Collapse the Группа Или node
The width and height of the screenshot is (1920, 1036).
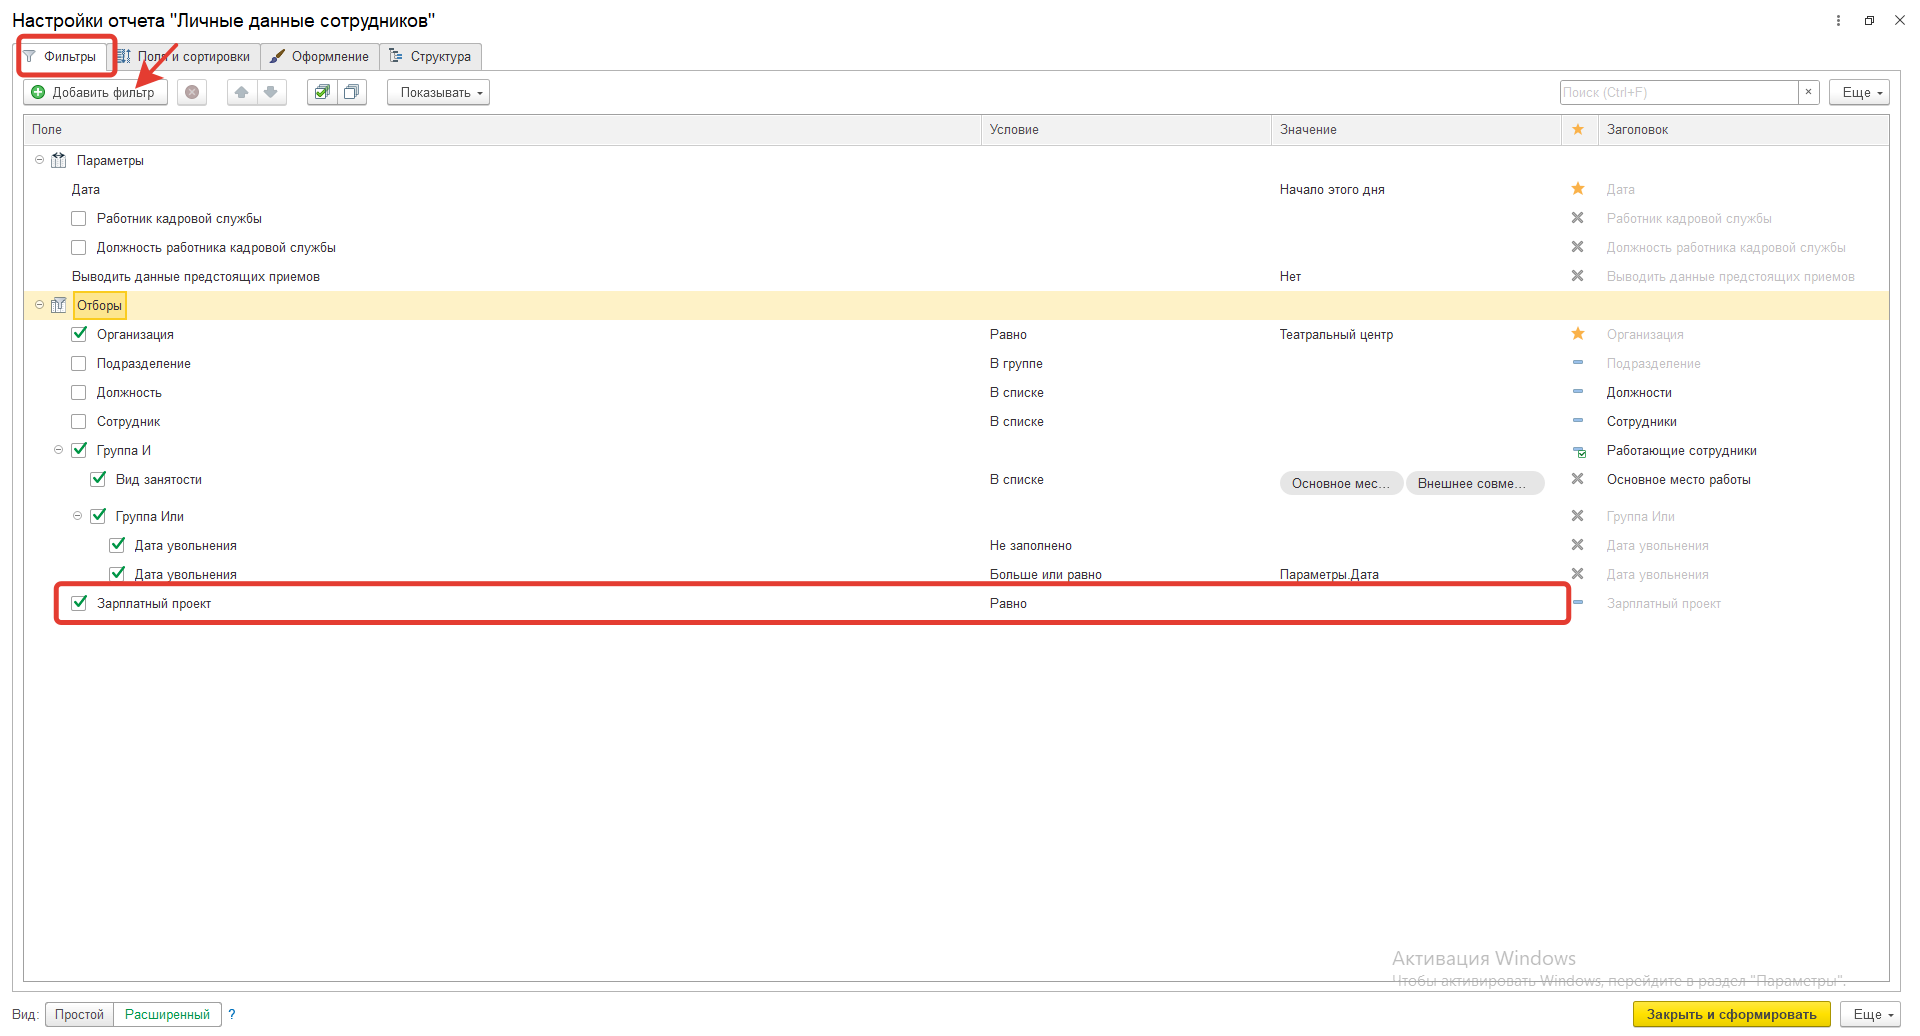[77, 516]
